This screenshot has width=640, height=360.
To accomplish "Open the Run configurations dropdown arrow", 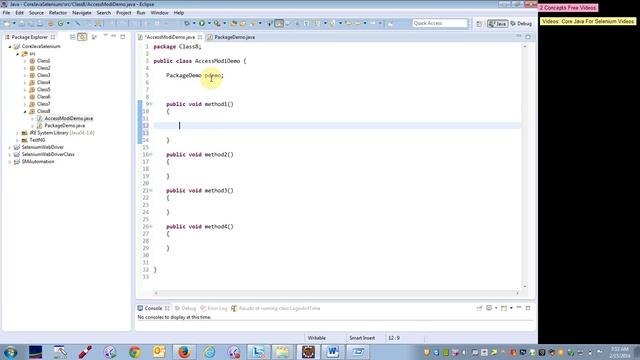I will click(209, 24).
